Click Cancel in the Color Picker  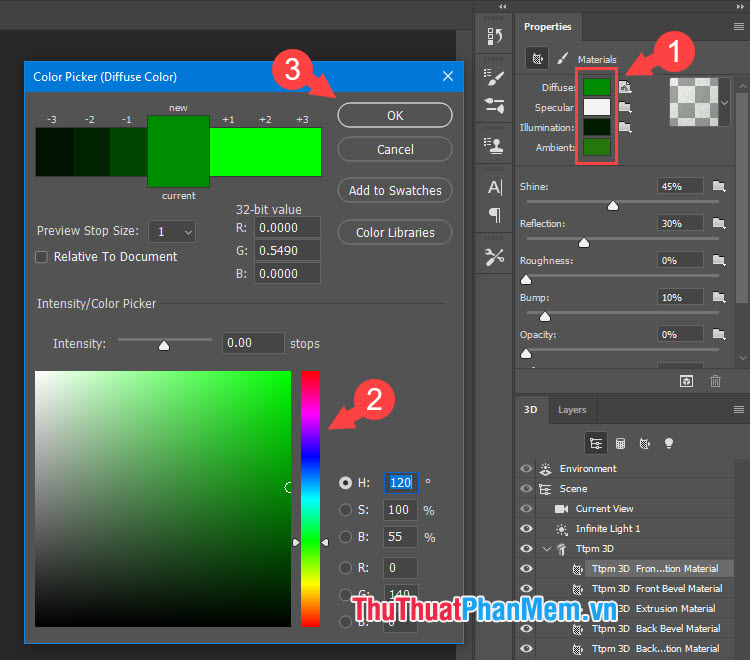click(x=395, y=150)
